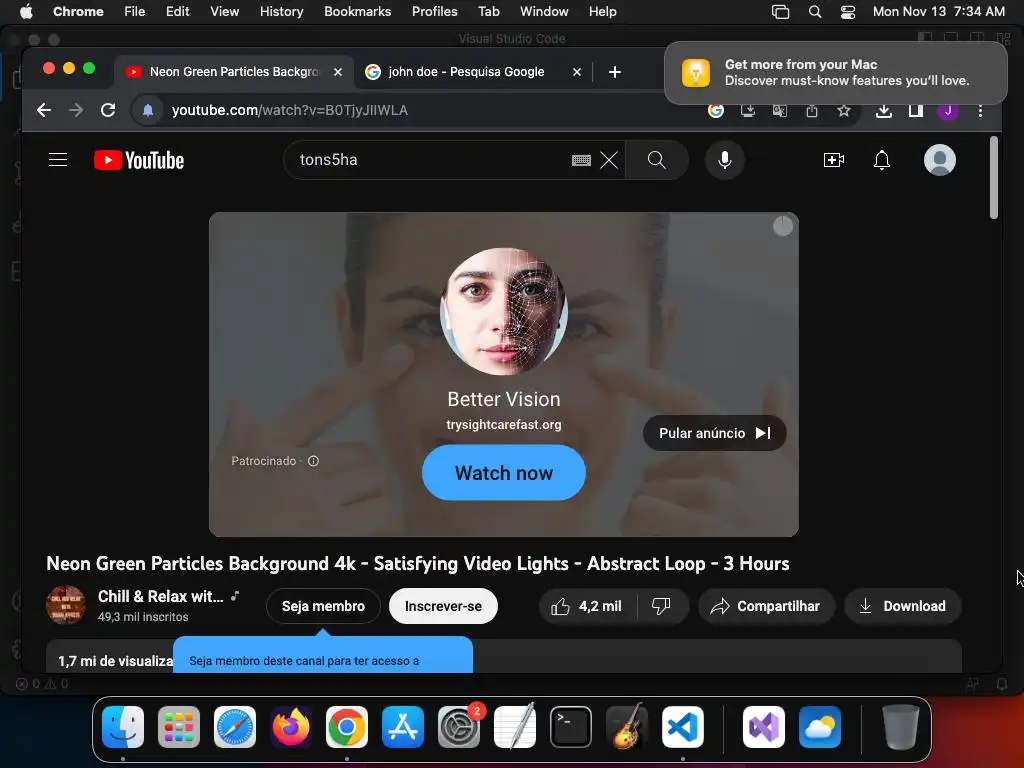Click the video title Neon Green Particles Background

click(x=418, y=564)
